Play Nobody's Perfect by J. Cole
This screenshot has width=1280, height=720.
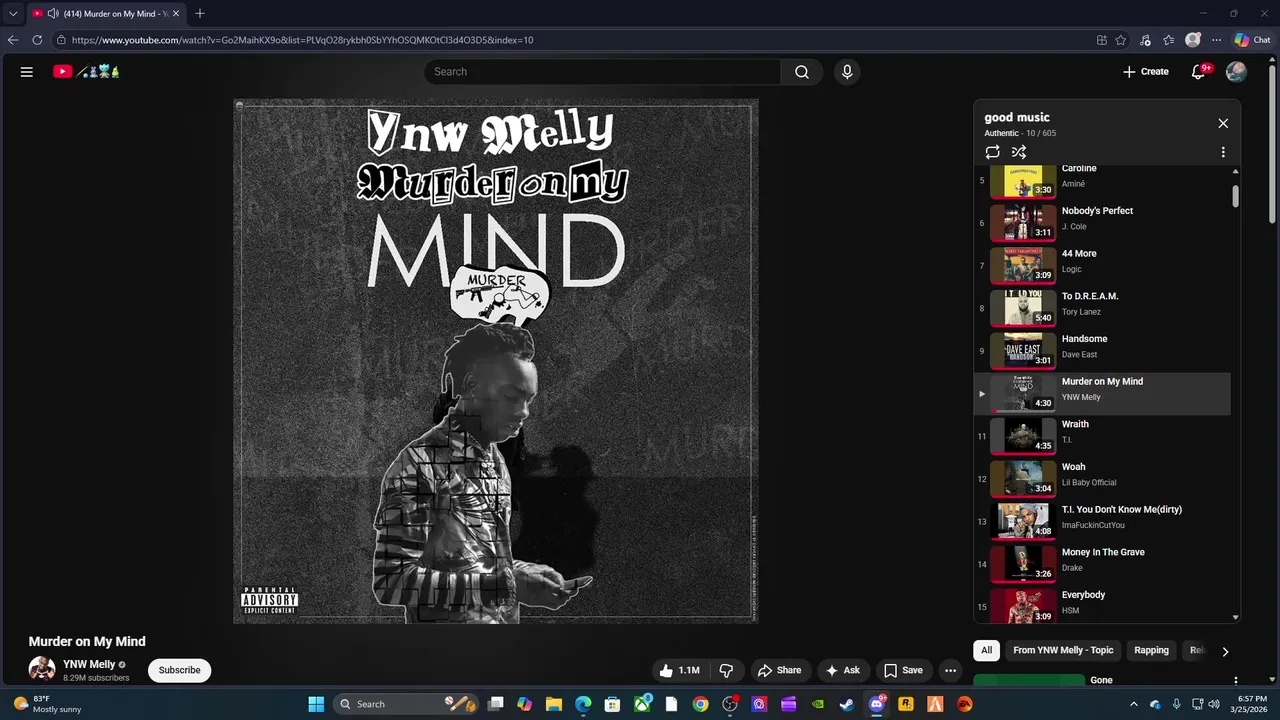[1102, 223]
